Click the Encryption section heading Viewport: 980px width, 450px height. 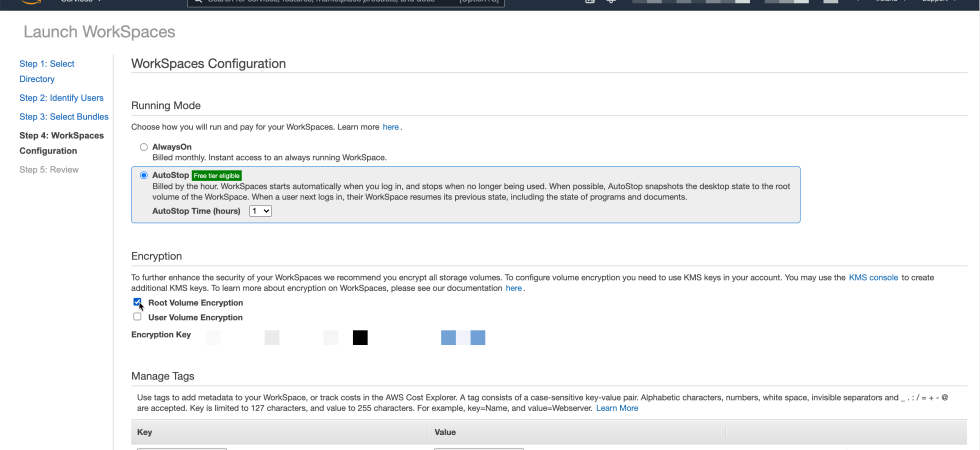tap(156, 256)
